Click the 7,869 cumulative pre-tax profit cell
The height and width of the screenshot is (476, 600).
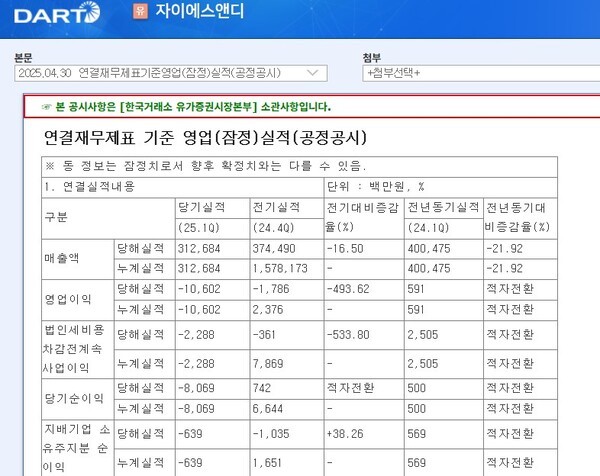(287, 364)
